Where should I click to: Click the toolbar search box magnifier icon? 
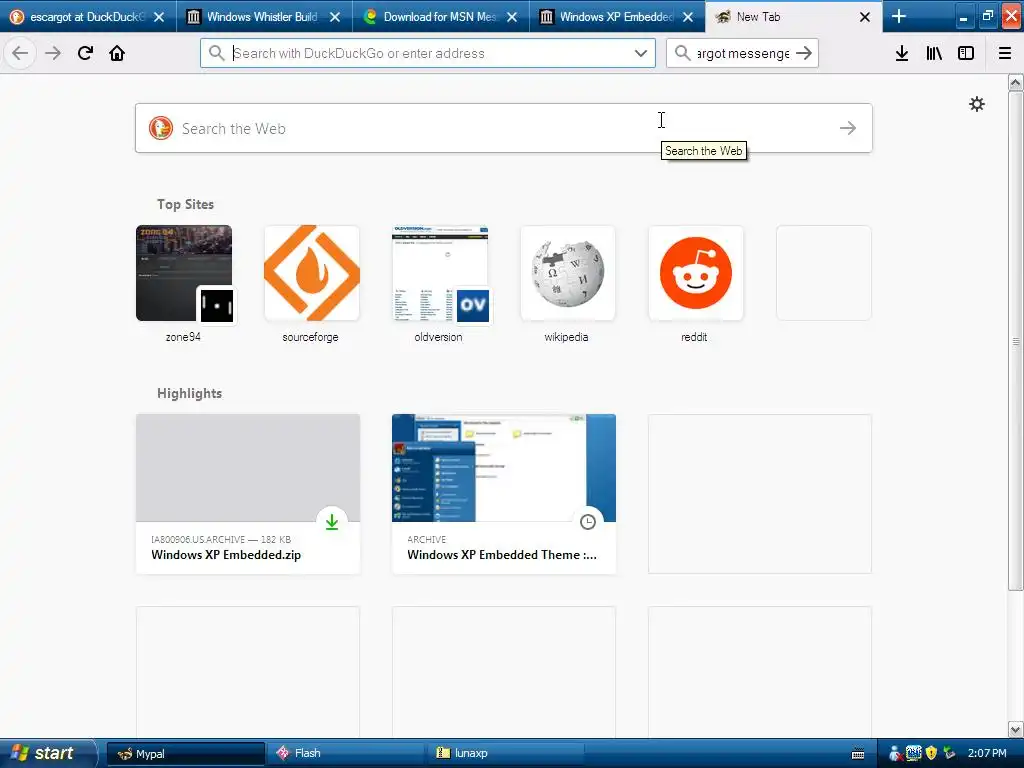tap(682, 53)
